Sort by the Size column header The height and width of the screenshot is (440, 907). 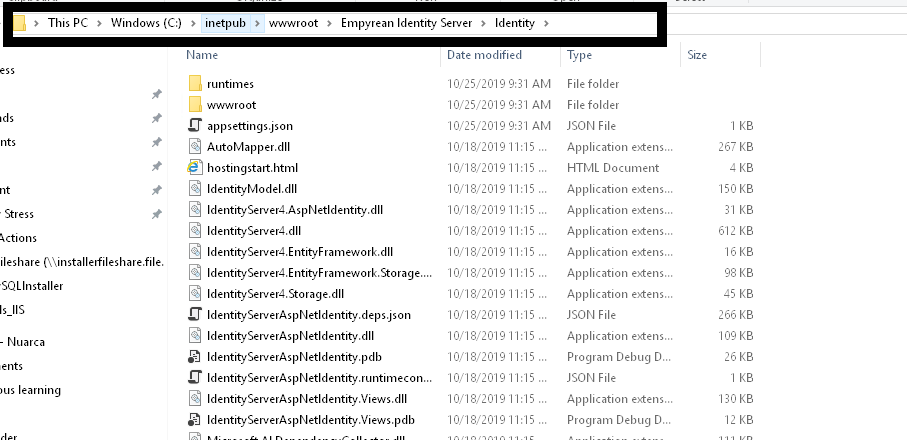click(696, 55)
